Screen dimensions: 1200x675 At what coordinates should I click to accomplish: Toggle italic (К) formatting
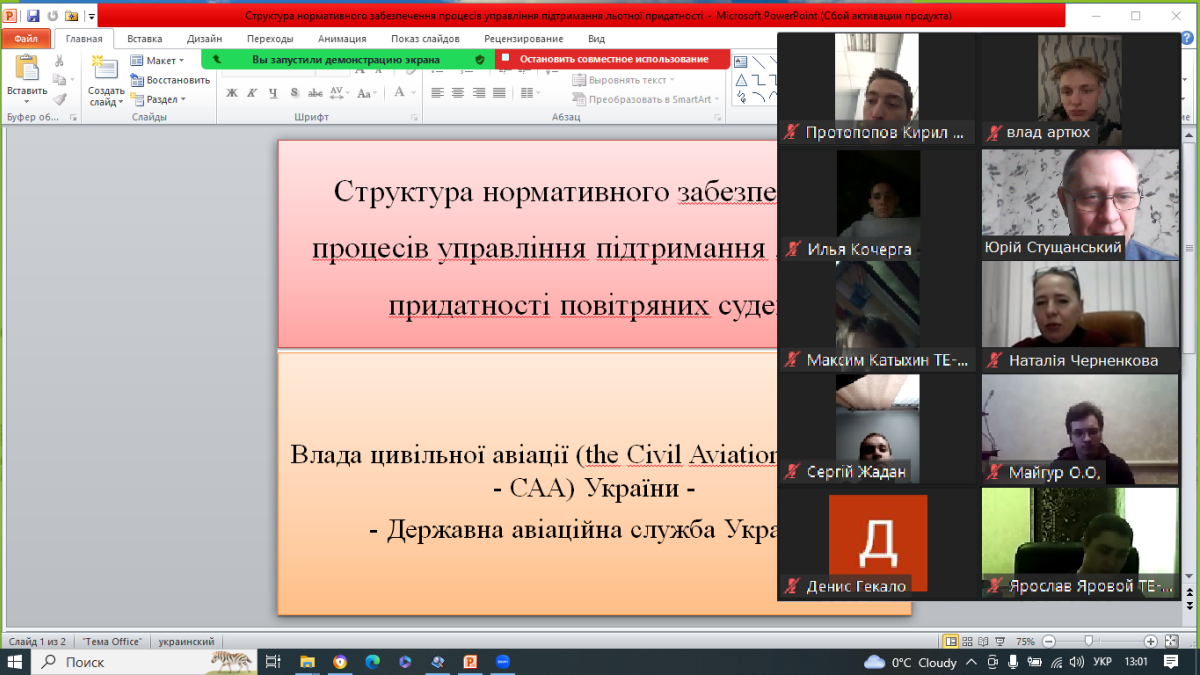(253, 93)
